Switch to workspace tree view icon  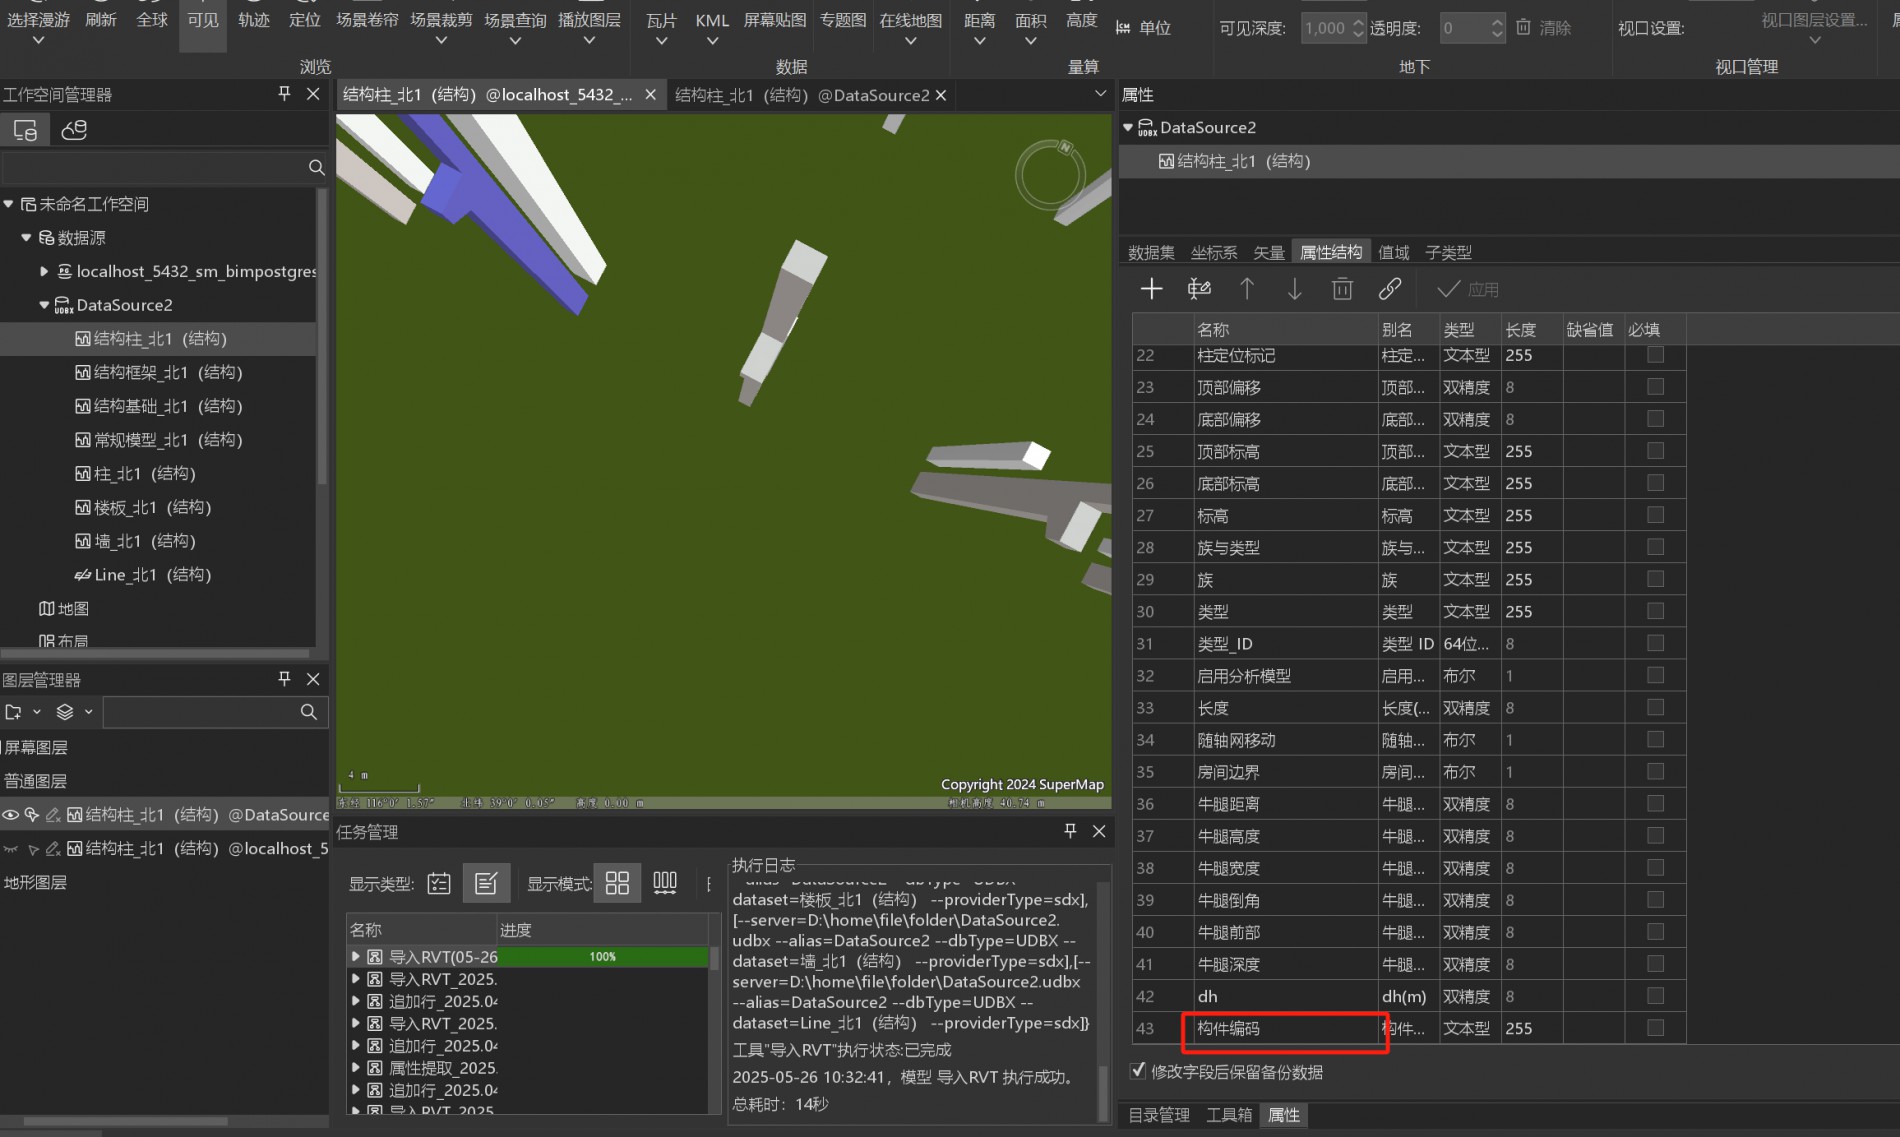pyautogui.click(x=25, y=130)
